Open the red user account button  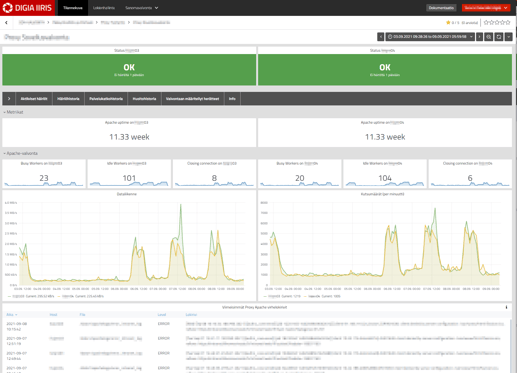[x=486, y=8]
